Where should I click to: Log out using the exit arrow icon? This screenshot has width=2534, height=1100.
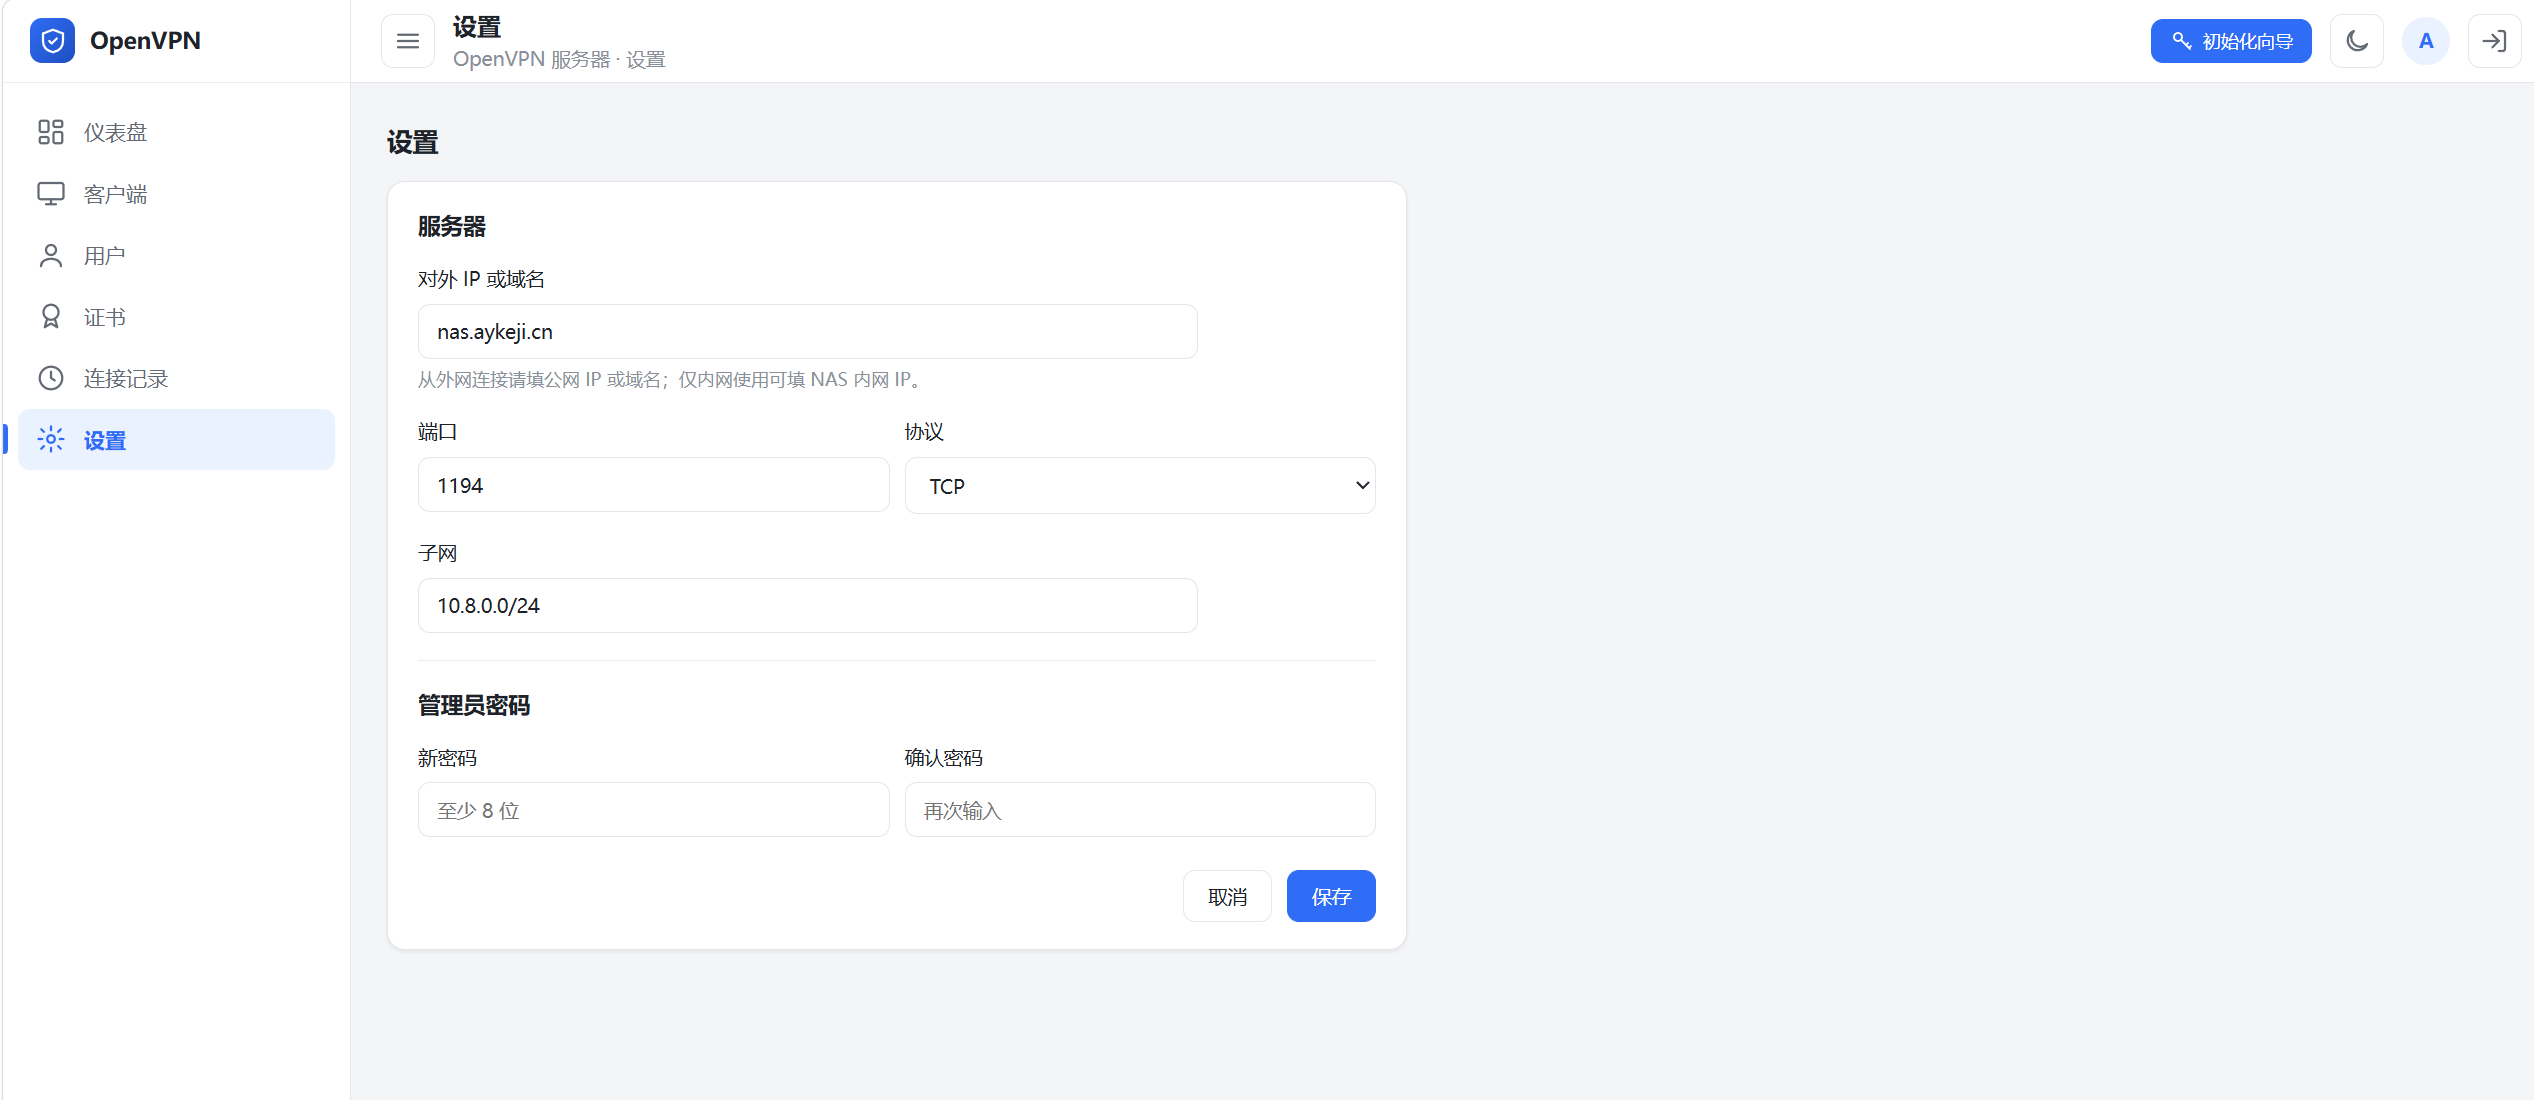(2494, 41)
